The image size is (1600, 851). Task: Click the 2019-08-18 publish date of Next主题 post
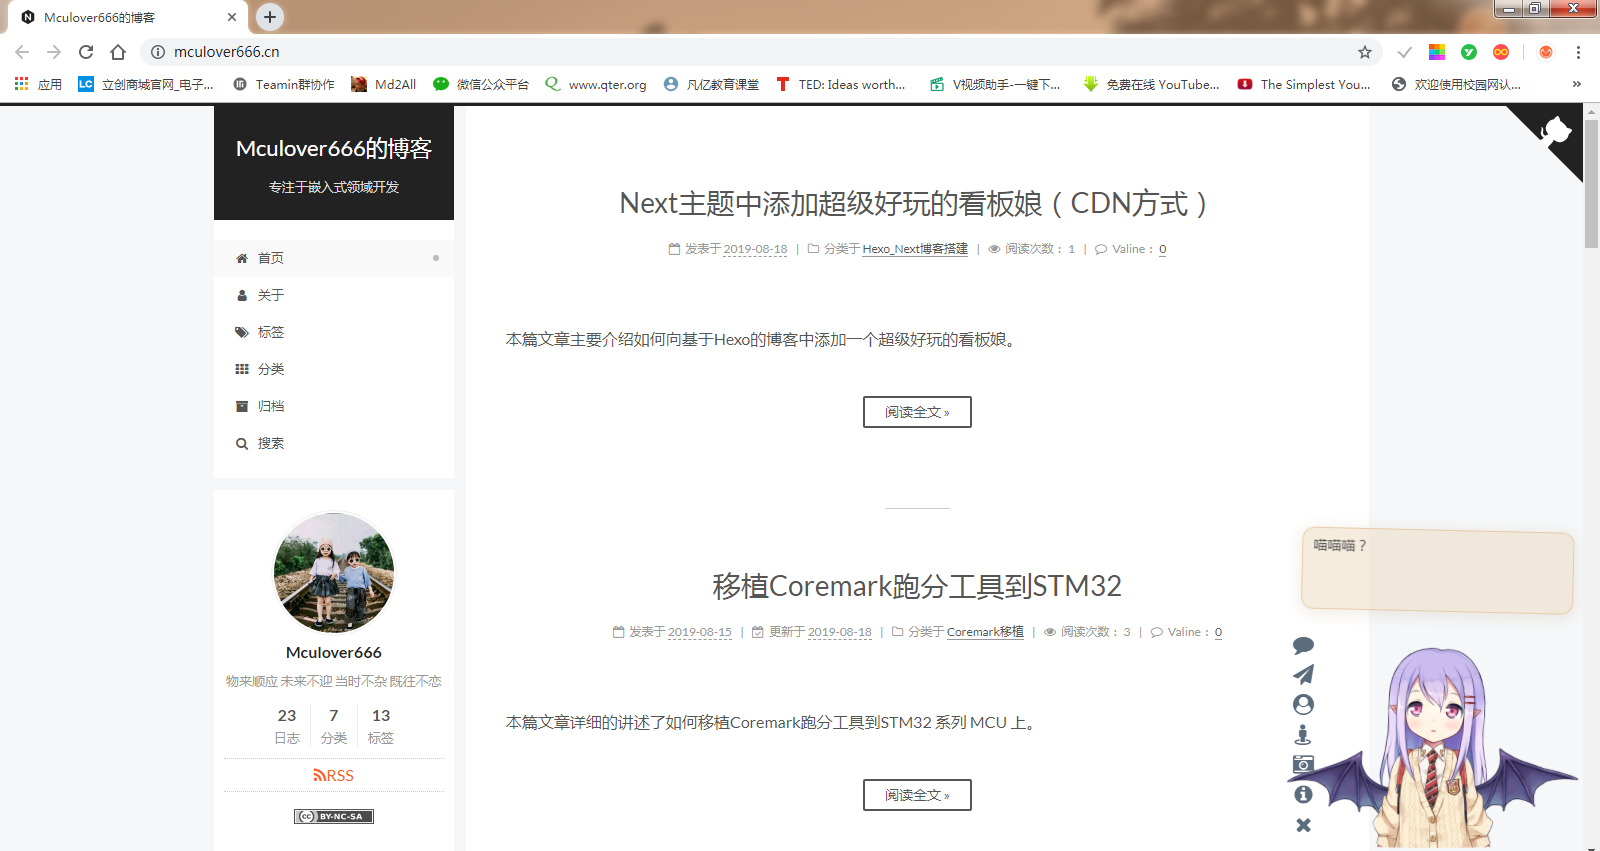pyautogui.click(x=755, y=249)
